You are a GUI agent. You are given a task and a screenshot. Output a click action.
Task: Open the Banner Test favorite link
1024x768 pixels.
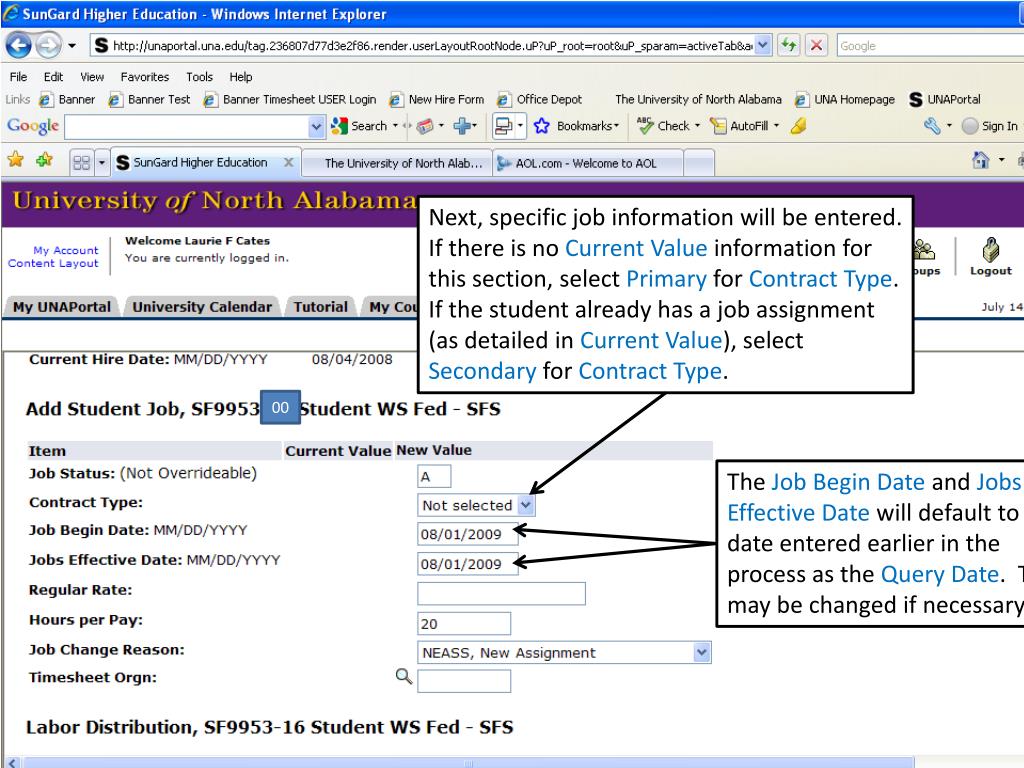[x=150, y=99]
